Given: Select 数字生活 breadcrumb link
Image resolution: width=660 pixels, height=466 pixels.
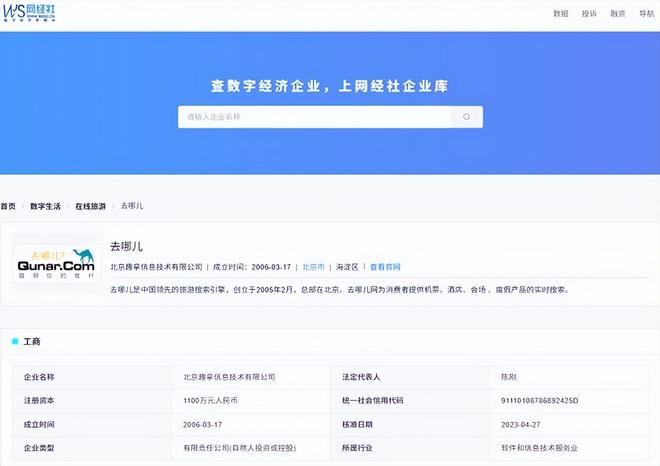Looking at the screenshot, I should (45, 205).
